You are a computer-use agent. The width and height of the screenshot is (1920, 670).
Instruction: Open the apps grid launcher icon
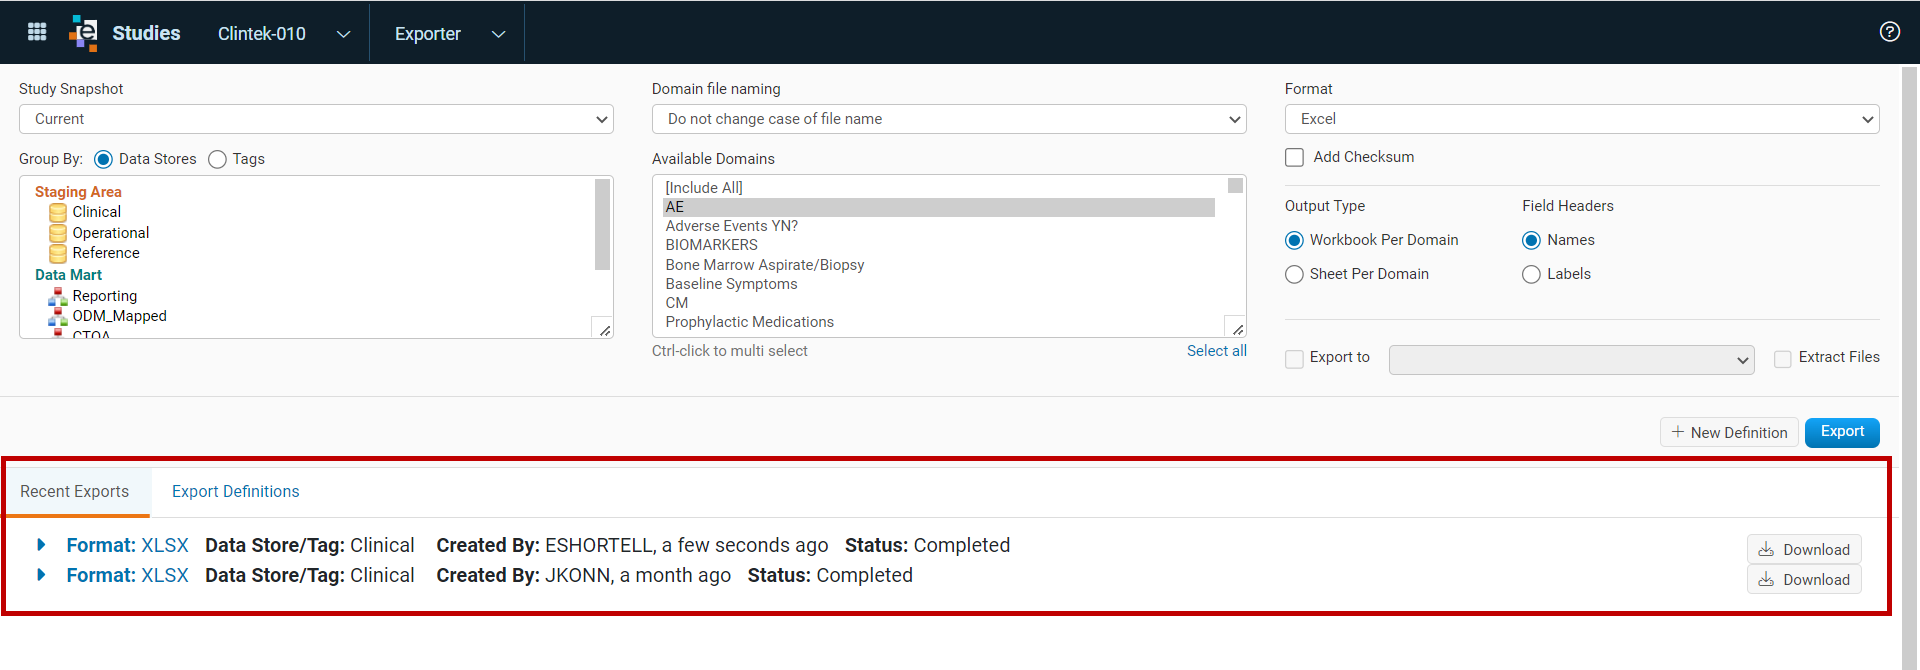coord(37,32)
